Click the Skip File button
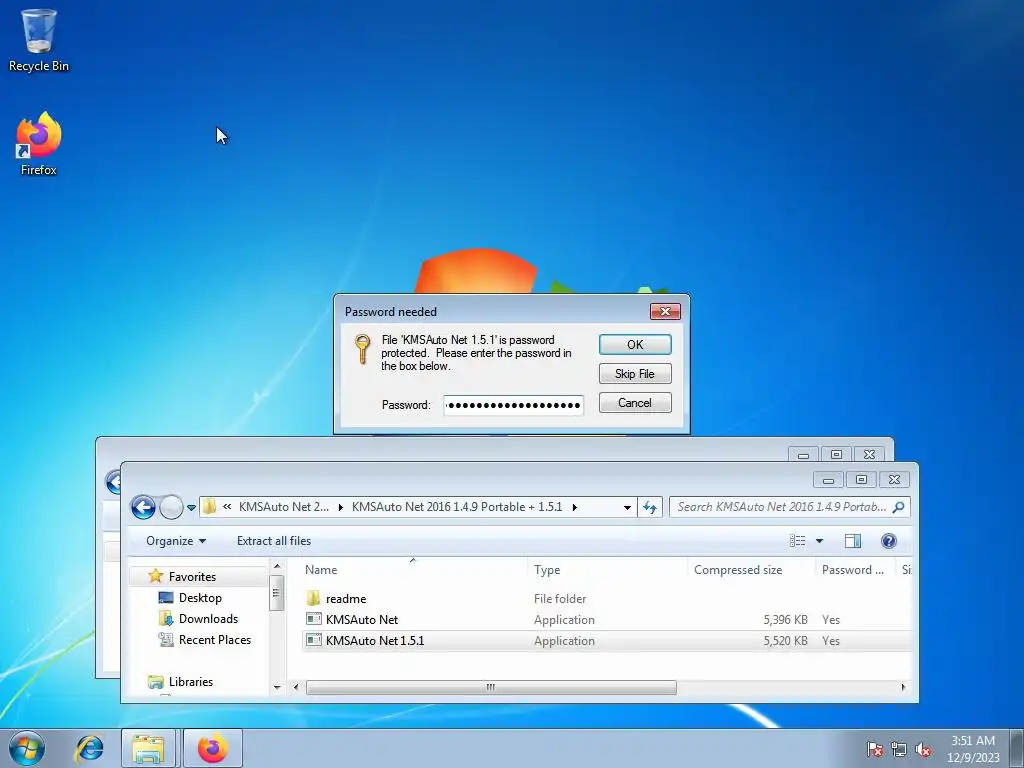The width and height of the screenshot is (1024, 768). click(x=635, y=374)
